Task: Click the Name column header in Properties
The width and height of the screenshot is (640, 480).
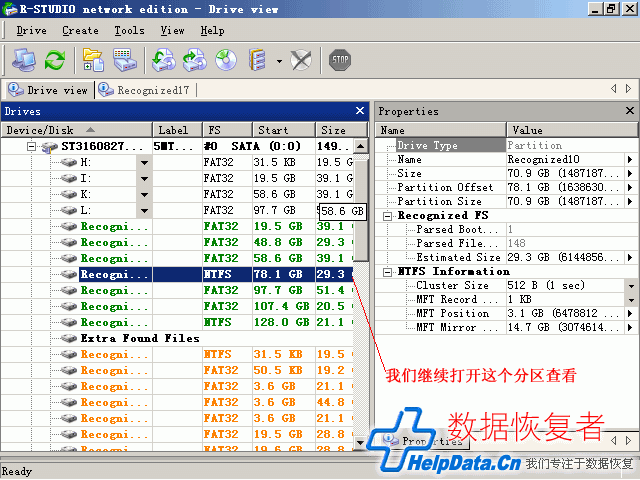Action: (x=440, y=130)
